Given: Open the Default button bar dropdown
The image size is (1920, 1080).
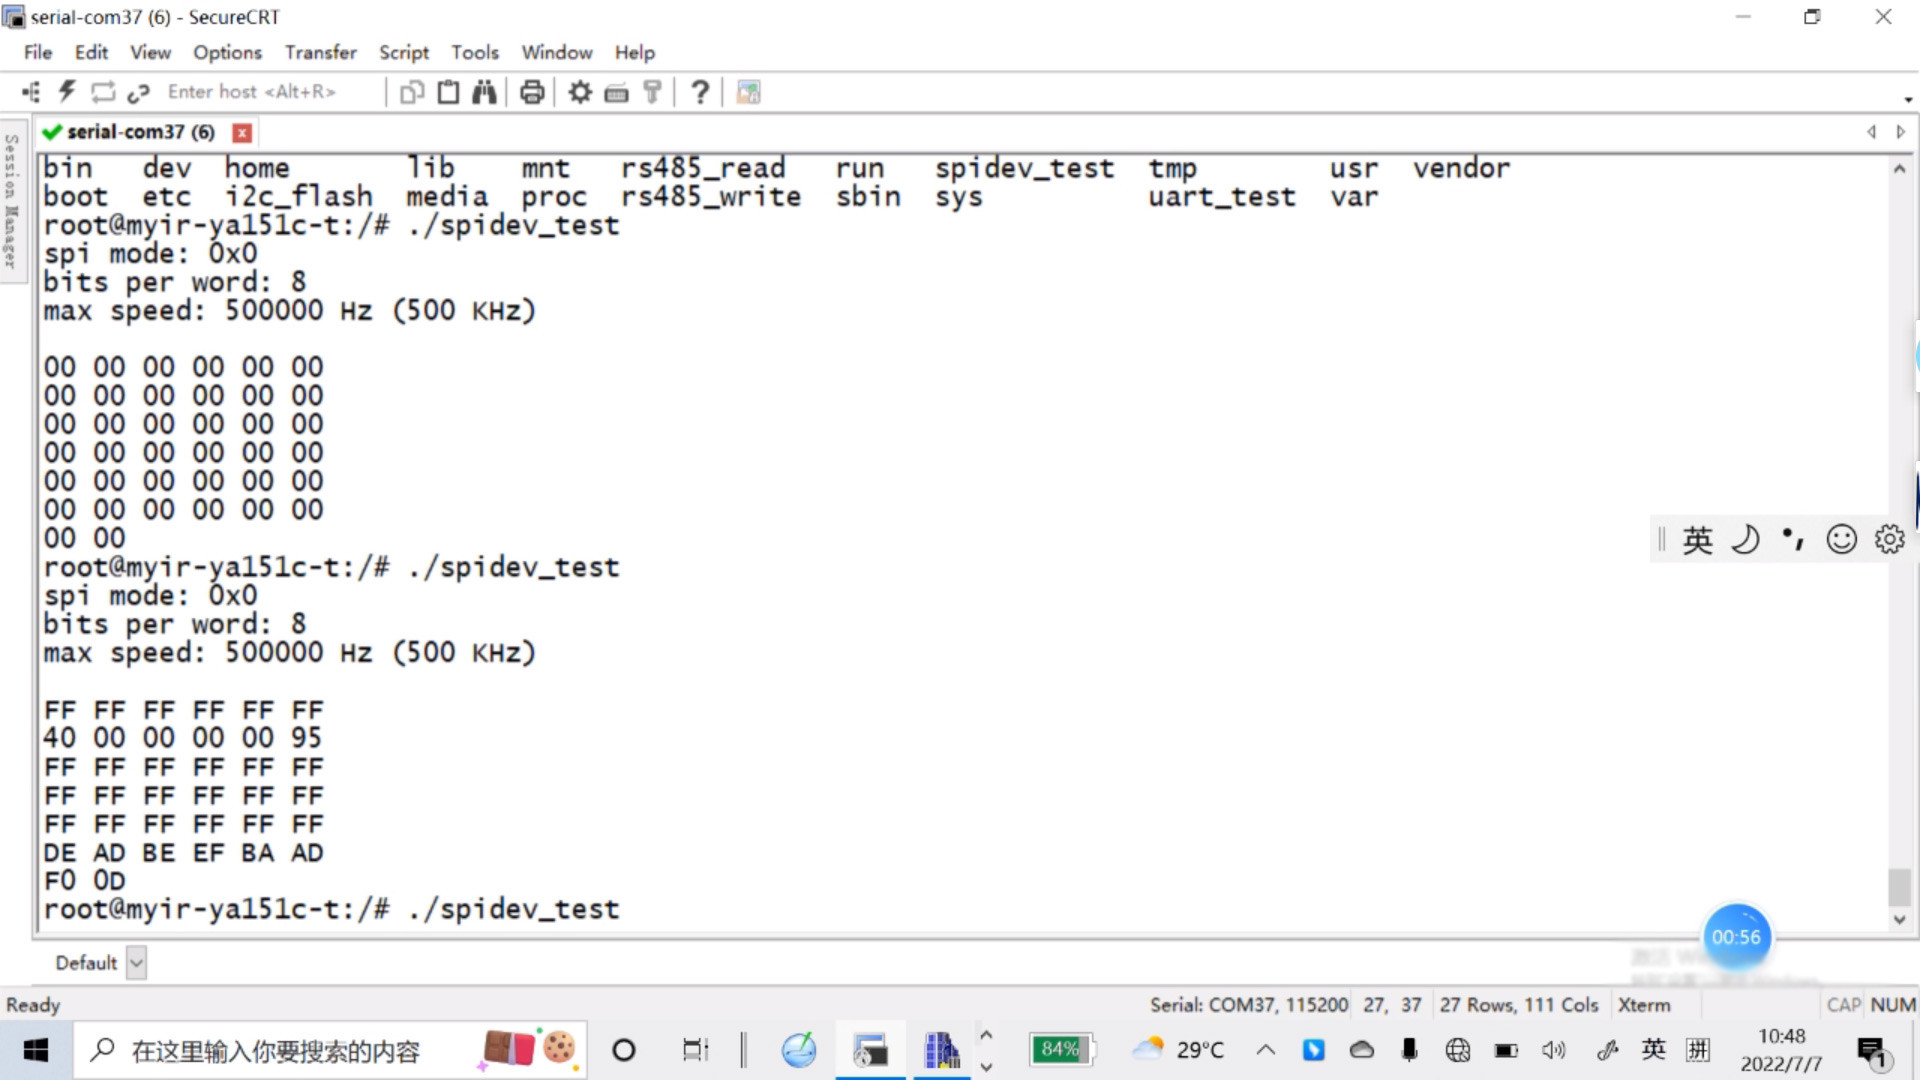Looking at the screenshot, I should tap(137, 963).
